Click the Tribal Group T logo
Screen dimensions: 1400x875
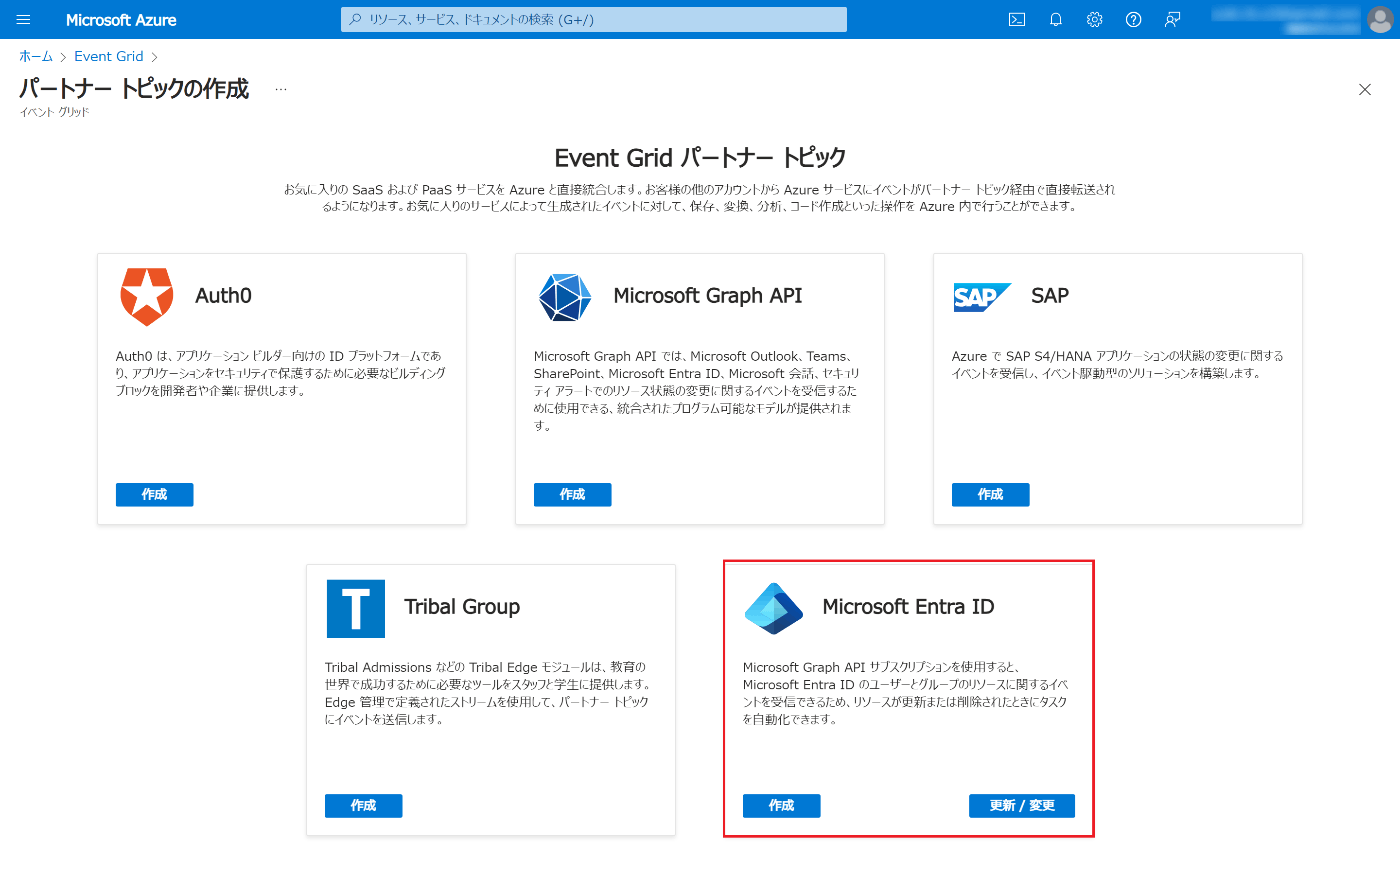(x=356, y=608)
